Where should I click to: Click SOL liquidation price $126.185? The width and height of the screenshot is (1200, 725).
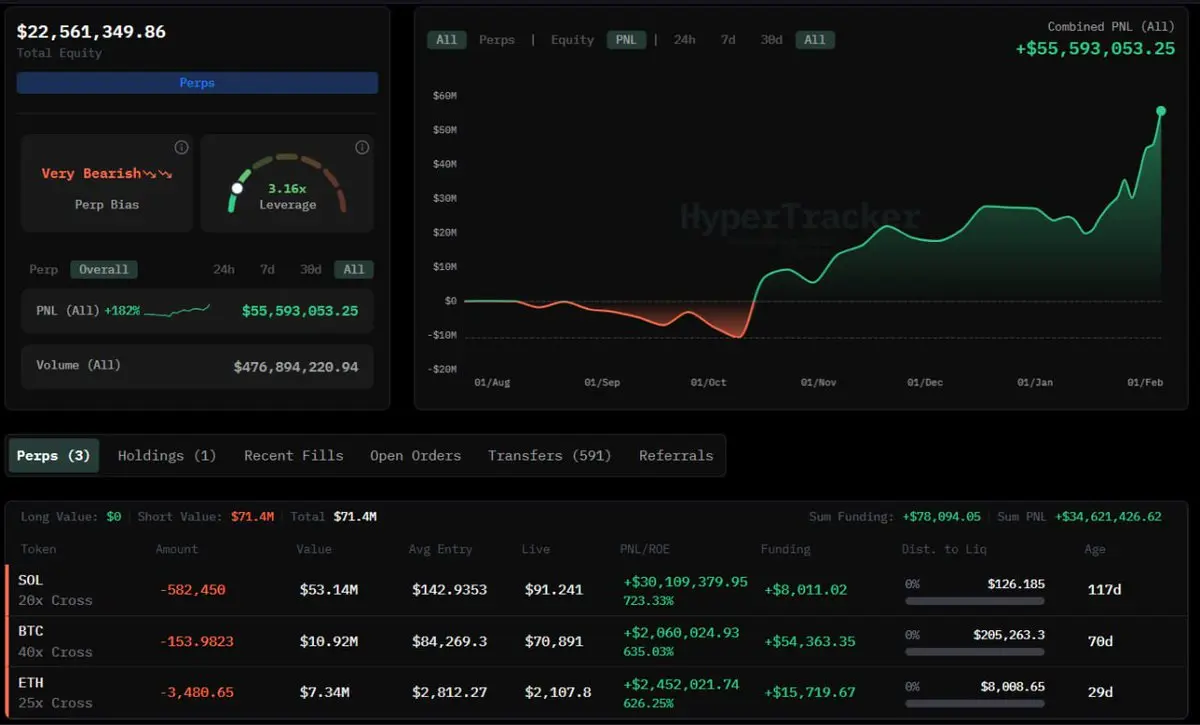[x=1016, y=584]
